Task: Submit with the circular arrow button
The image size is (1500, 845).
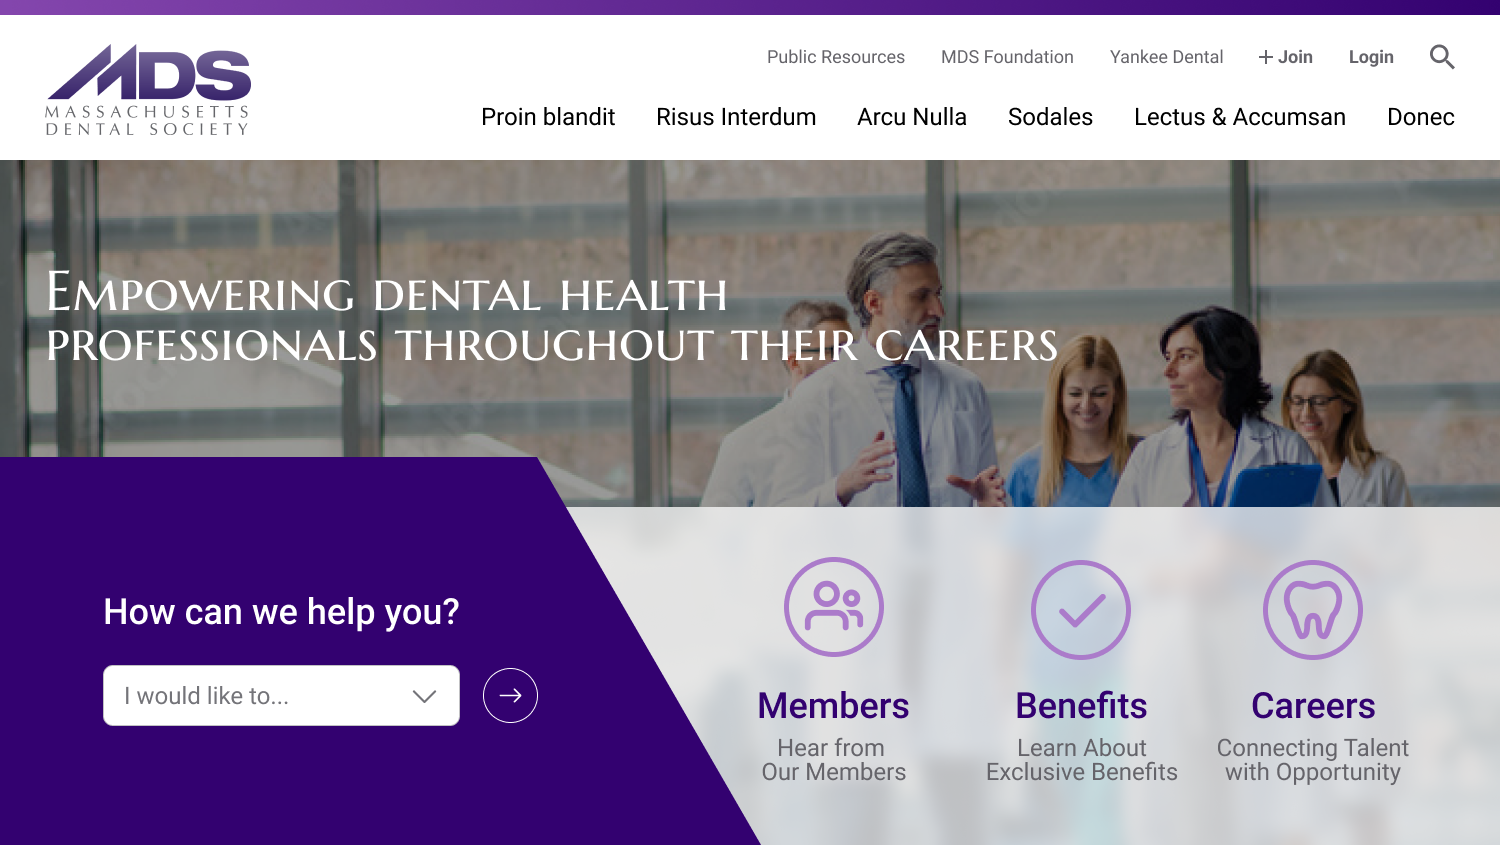Action: (x=510, y=695)
